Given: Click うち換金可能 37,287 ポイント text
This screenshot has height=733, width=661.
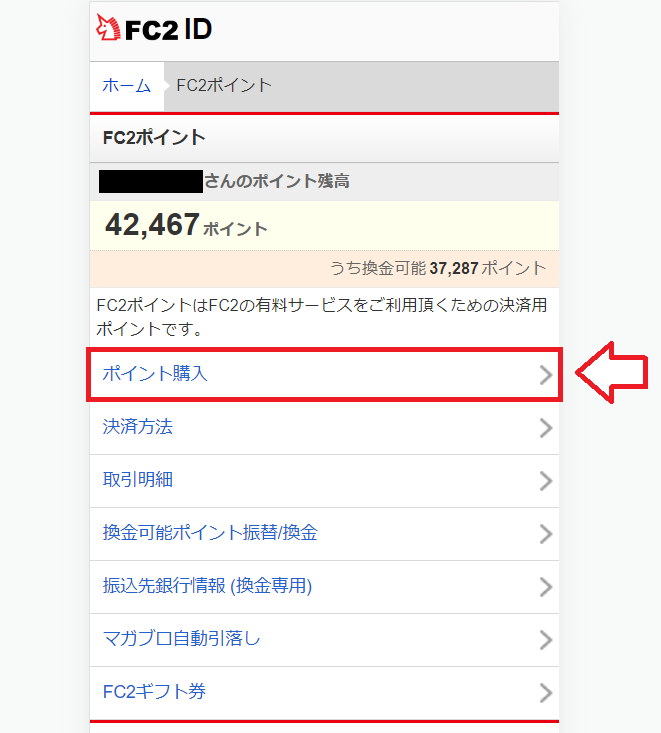Looking at the screenshot, I should coord(438,268).
